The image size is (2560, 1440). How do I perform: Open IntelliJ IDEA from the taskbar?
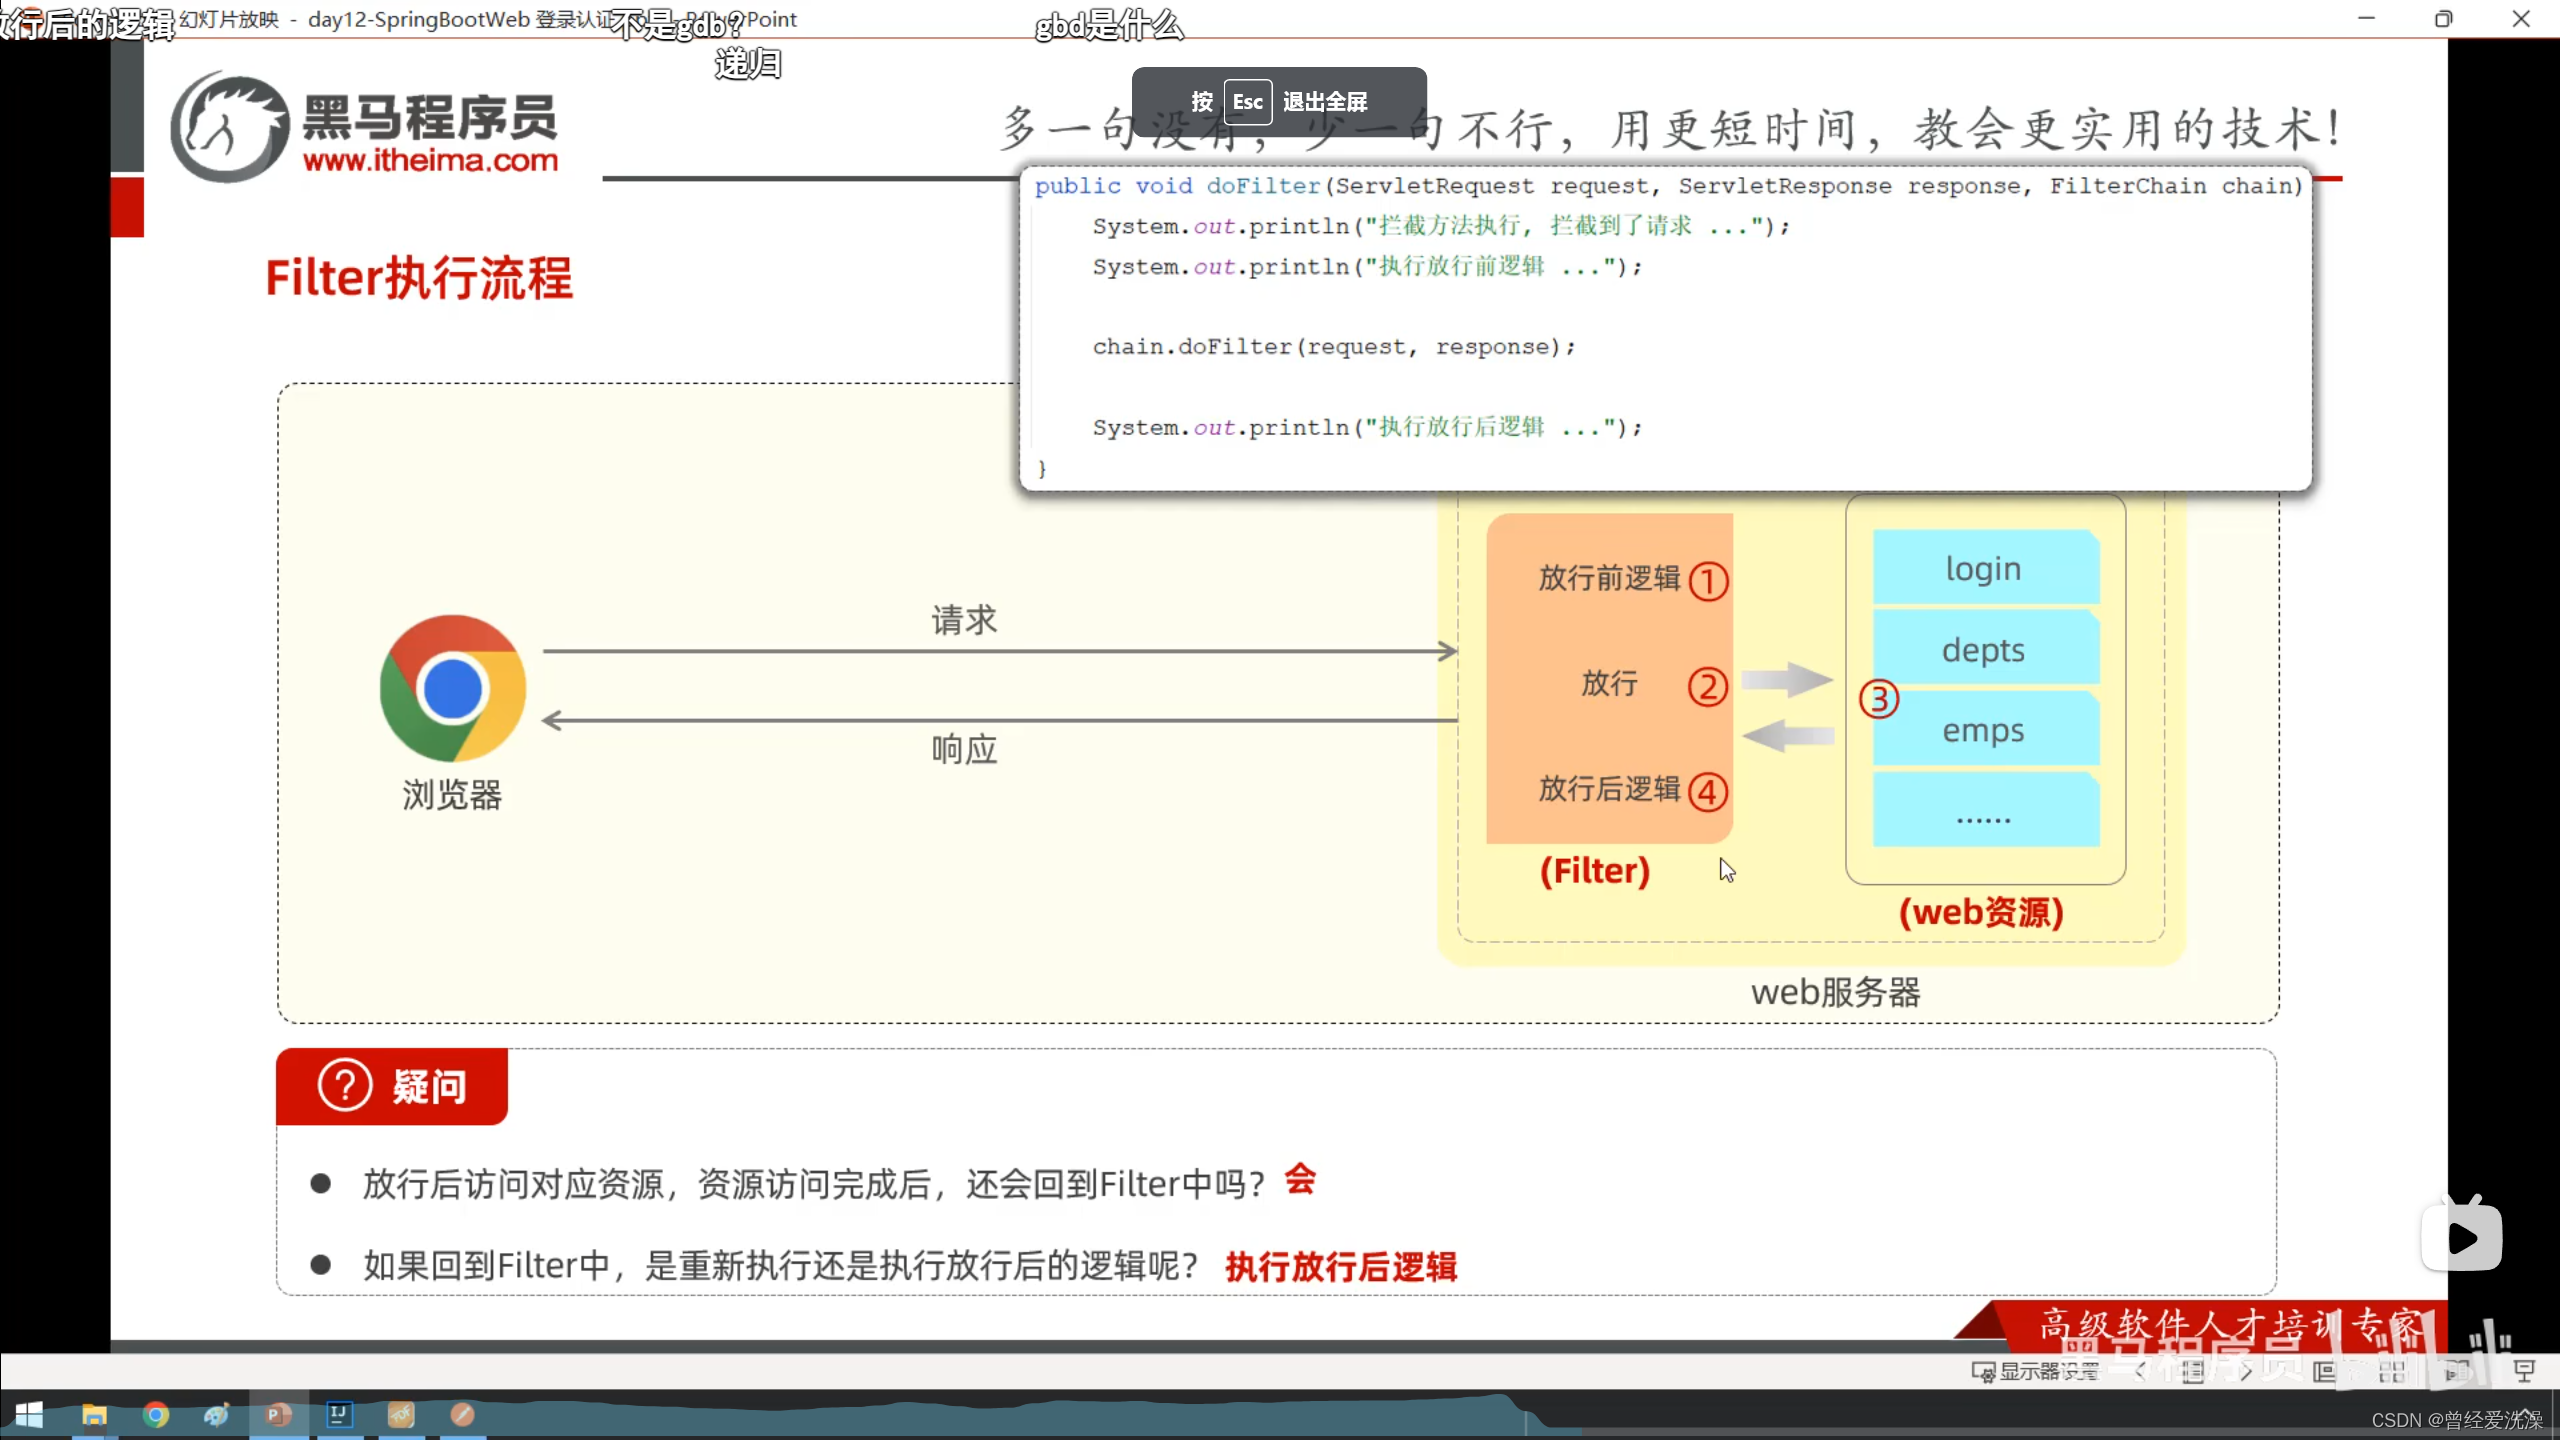[340, 1415]
